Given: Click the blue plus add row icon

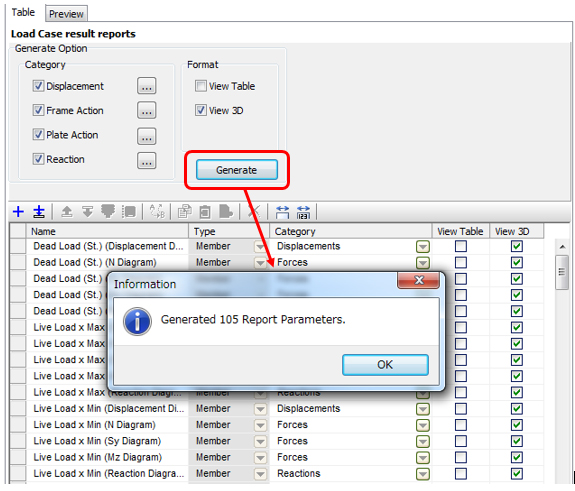Looking at the screenshot, I should coord(18,212).
